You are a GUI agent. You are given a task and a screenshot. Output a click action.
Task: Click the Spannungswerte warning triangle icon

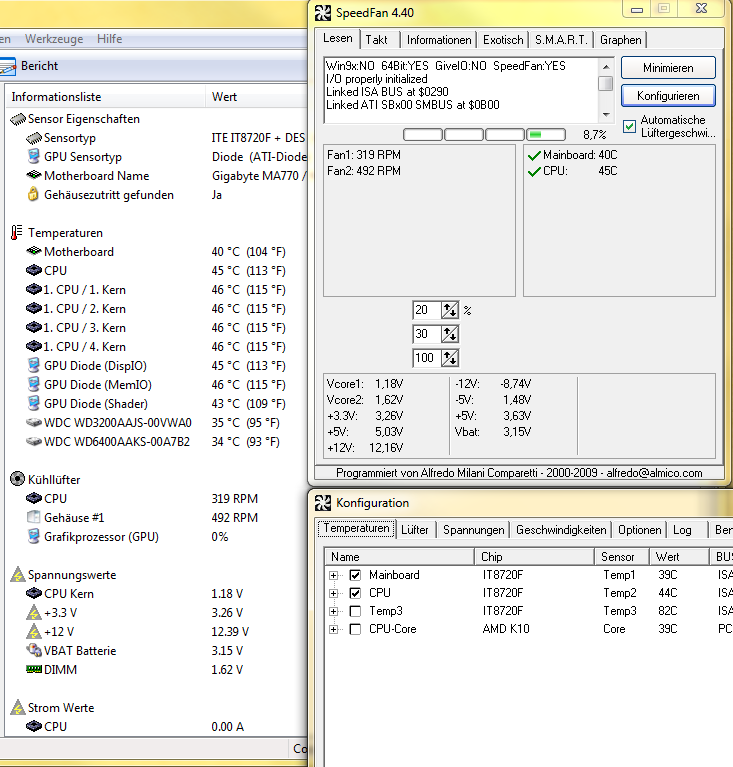click(18, 574)
